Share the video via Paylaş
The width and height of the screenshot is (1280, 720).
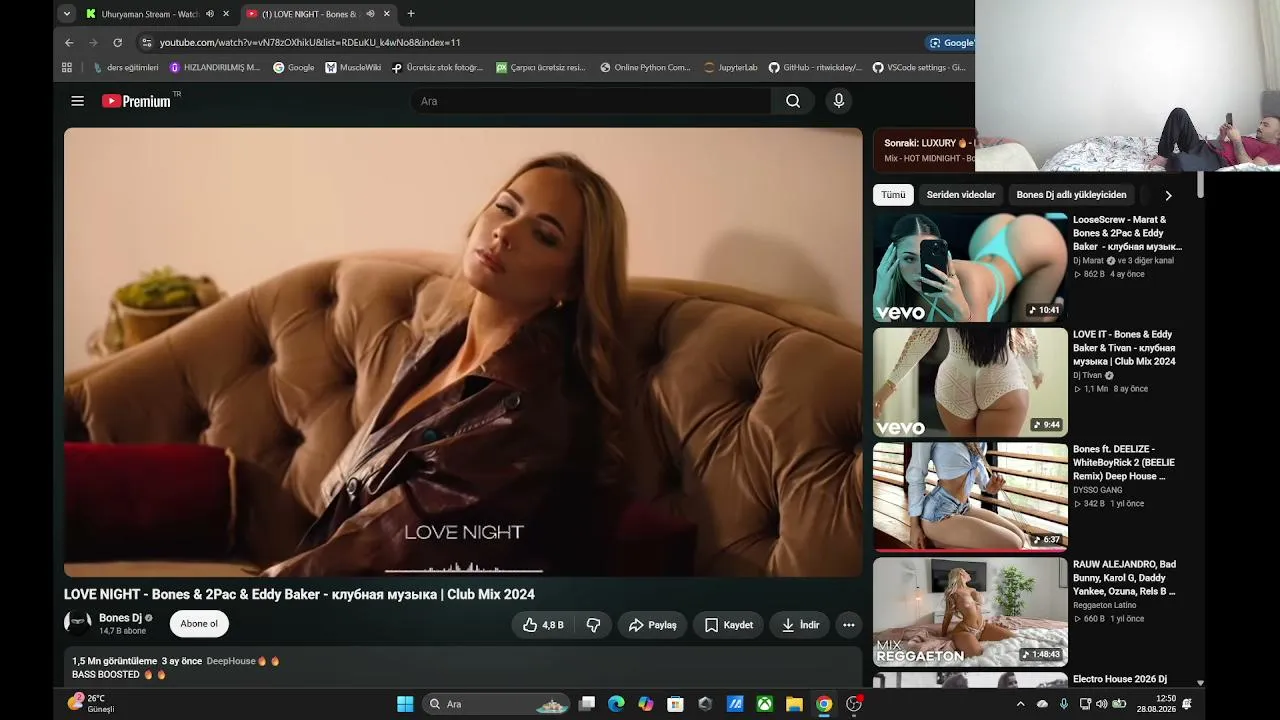(652, 625)
